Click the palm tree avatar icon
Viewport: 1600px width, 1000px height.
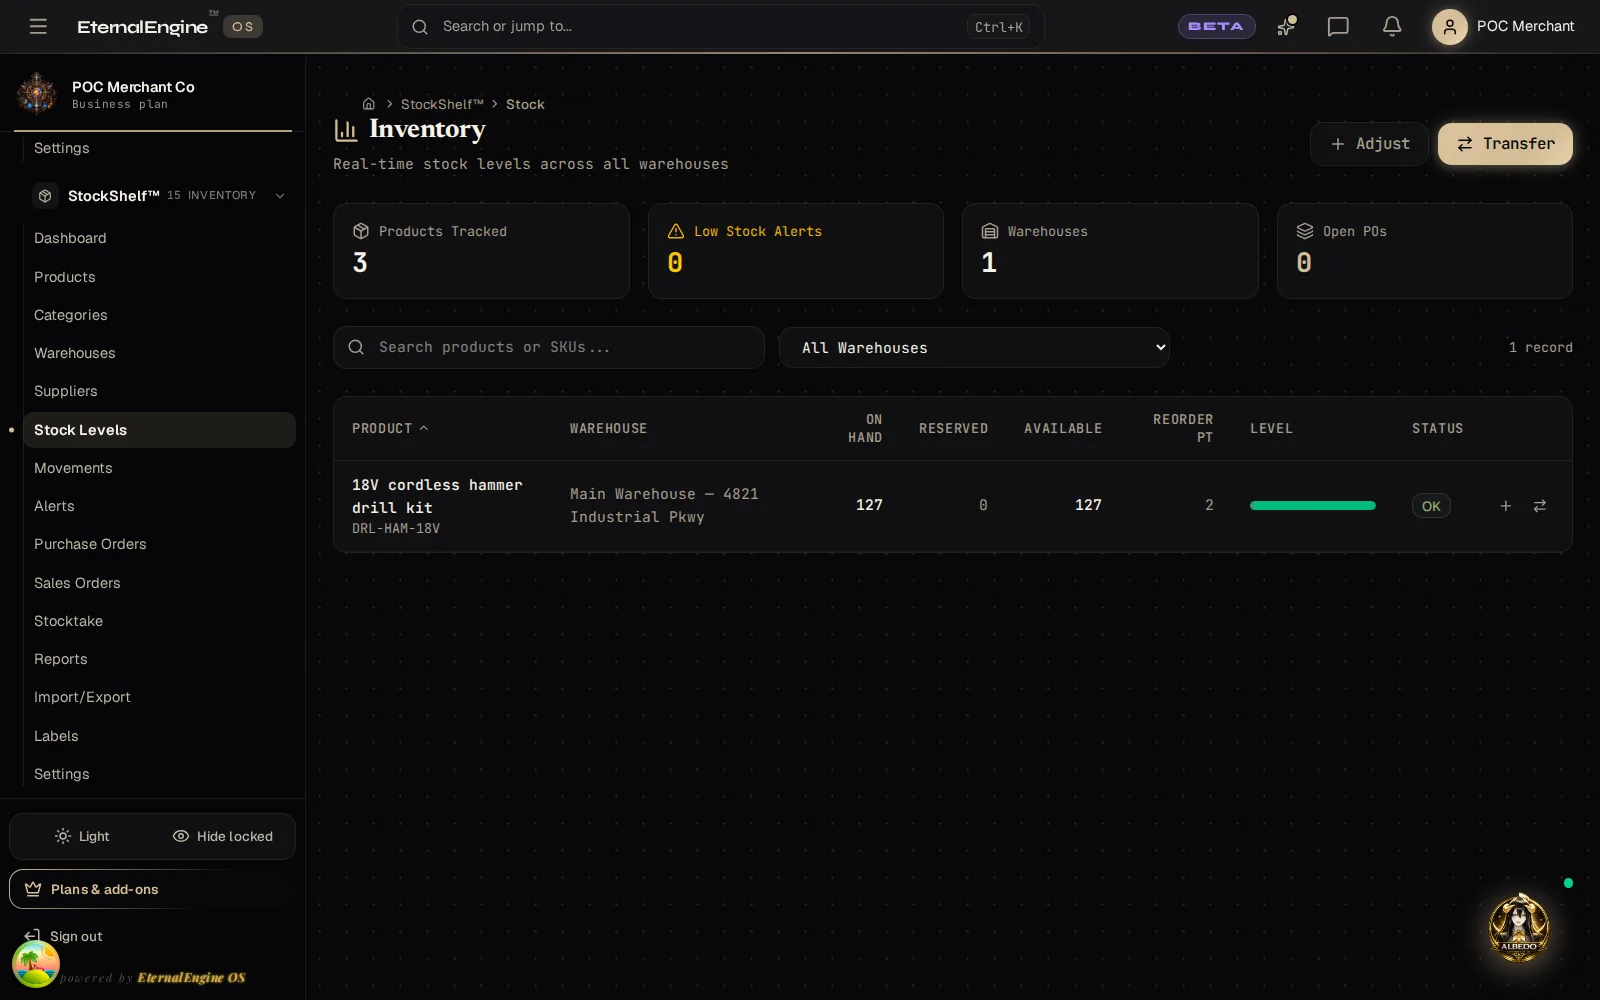pos(36,964)
